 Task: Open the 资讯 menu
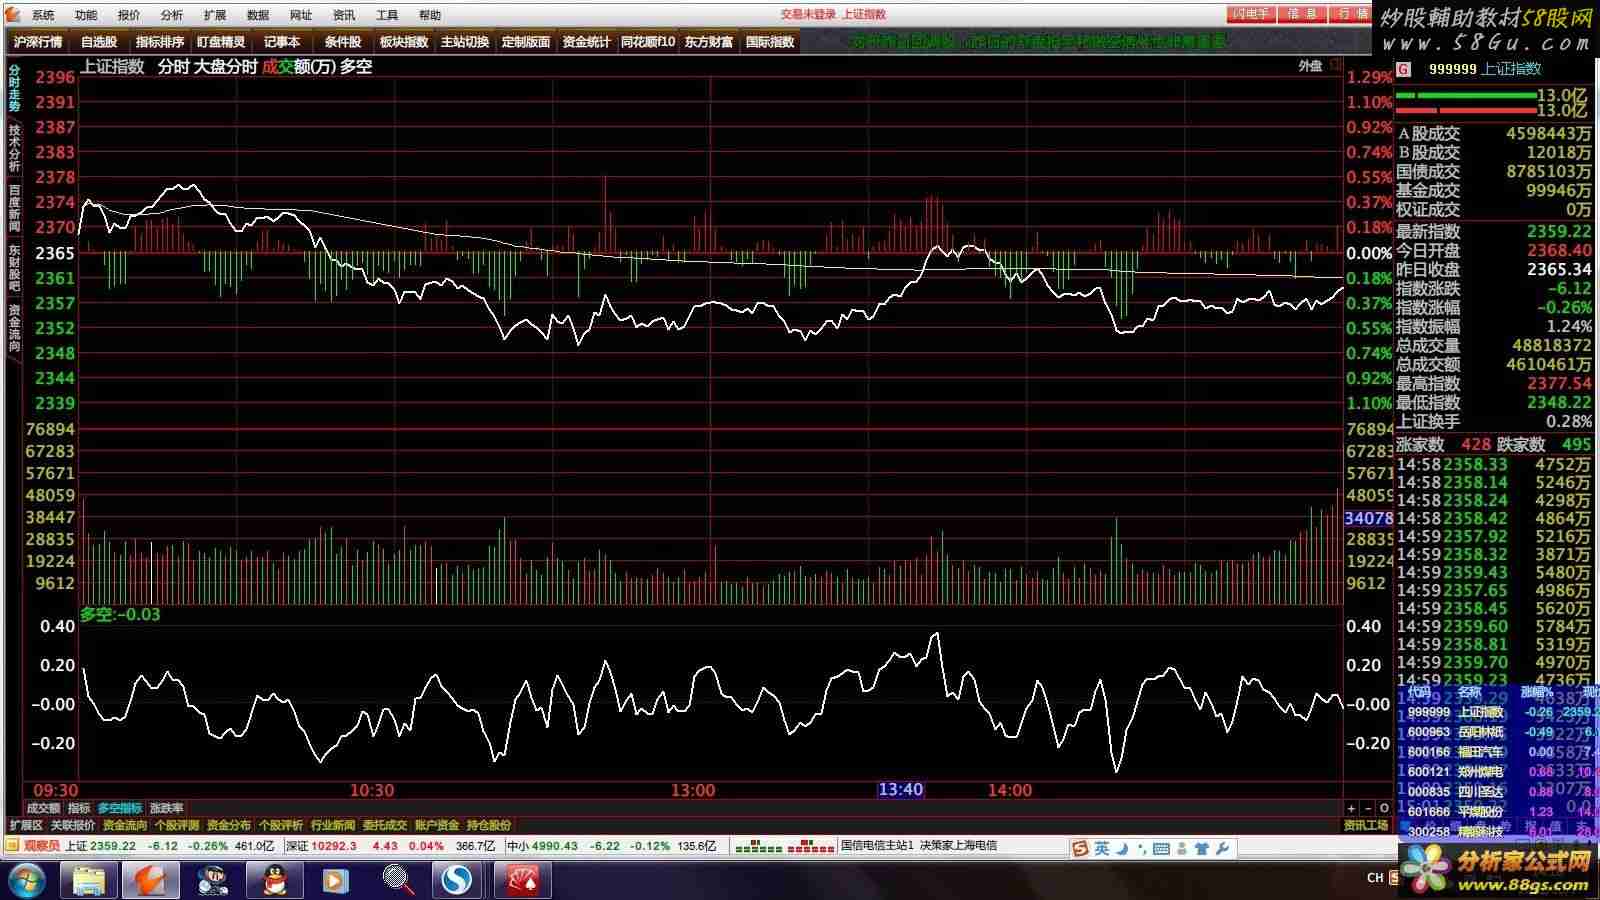pyautogui.click(x=344, y=15)
